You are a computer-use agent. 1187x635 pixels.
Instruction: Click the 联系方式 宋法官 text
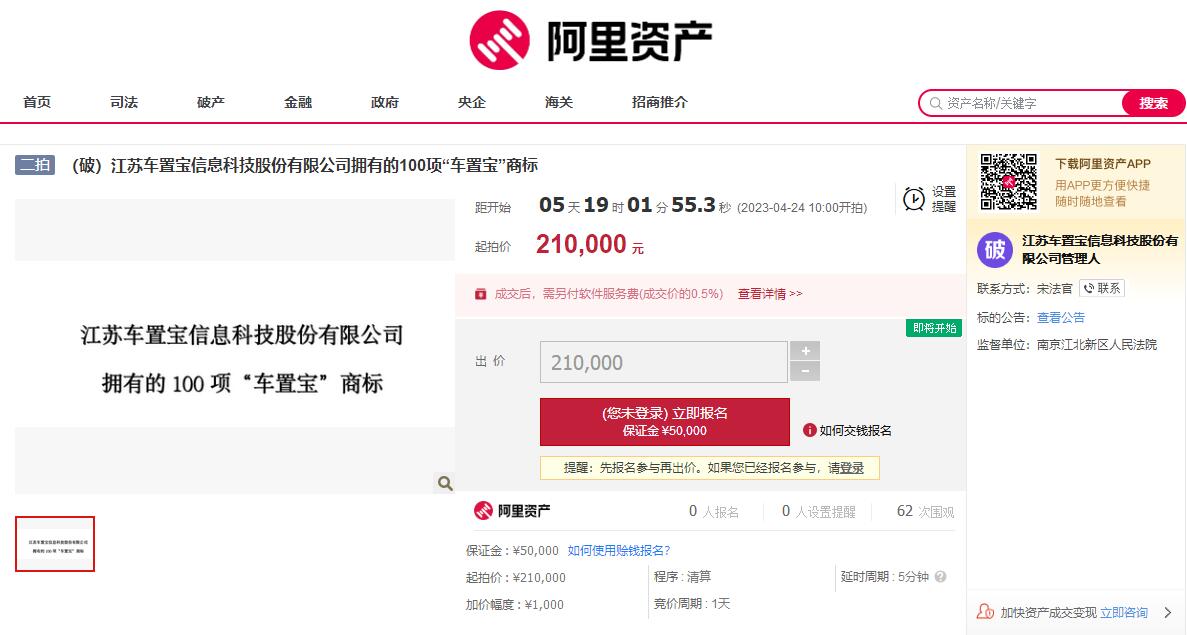1024,288
